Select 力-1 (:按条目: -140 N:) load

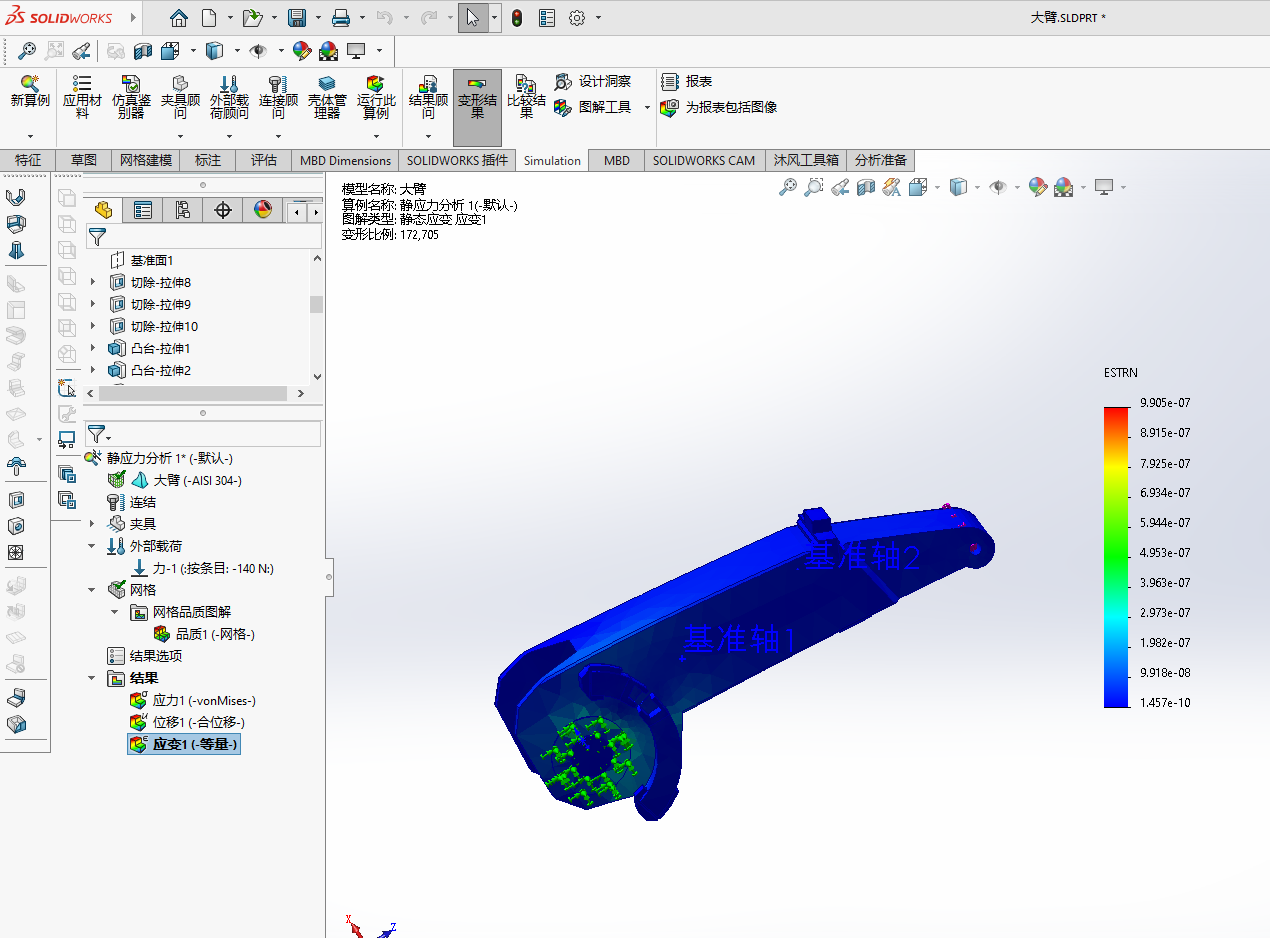pyautogui.click(x=203, y=568)
